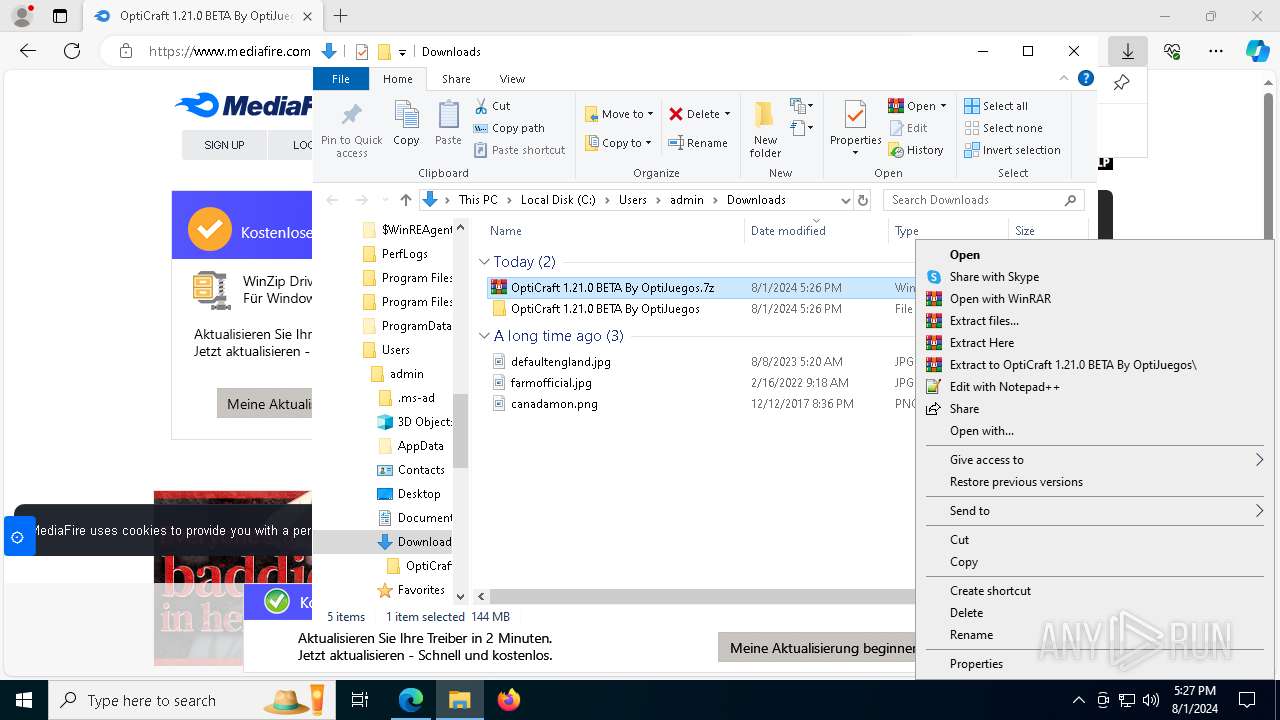This screenshot has width=1280, height=720.
Task: Click New folder icon
Action: coord(765,129)
